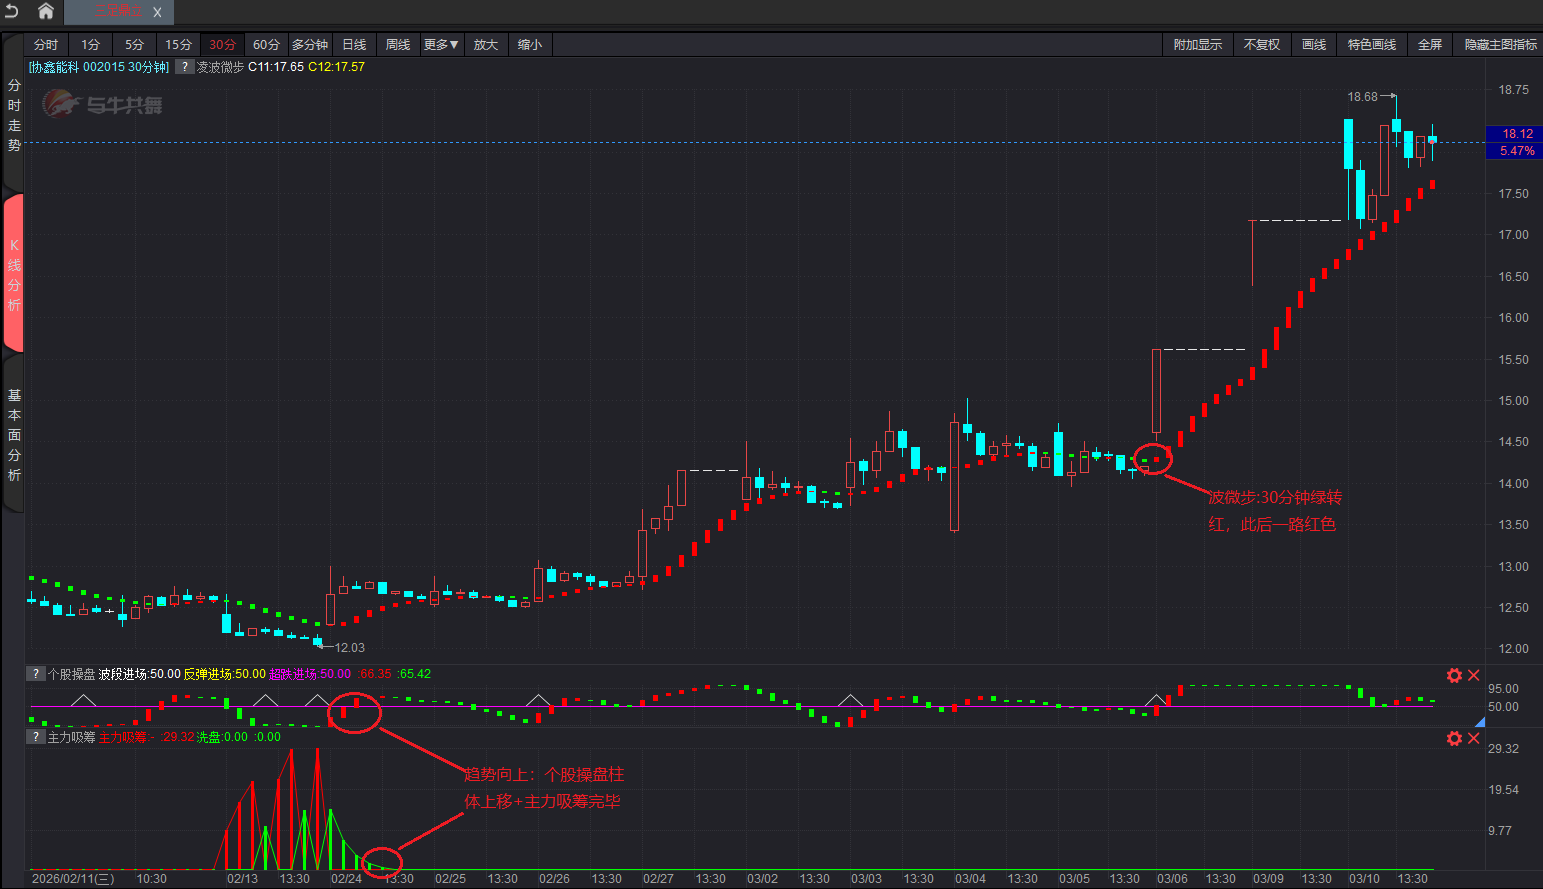Open settings gear of 主力吸筹 panel

point(1454,739)
